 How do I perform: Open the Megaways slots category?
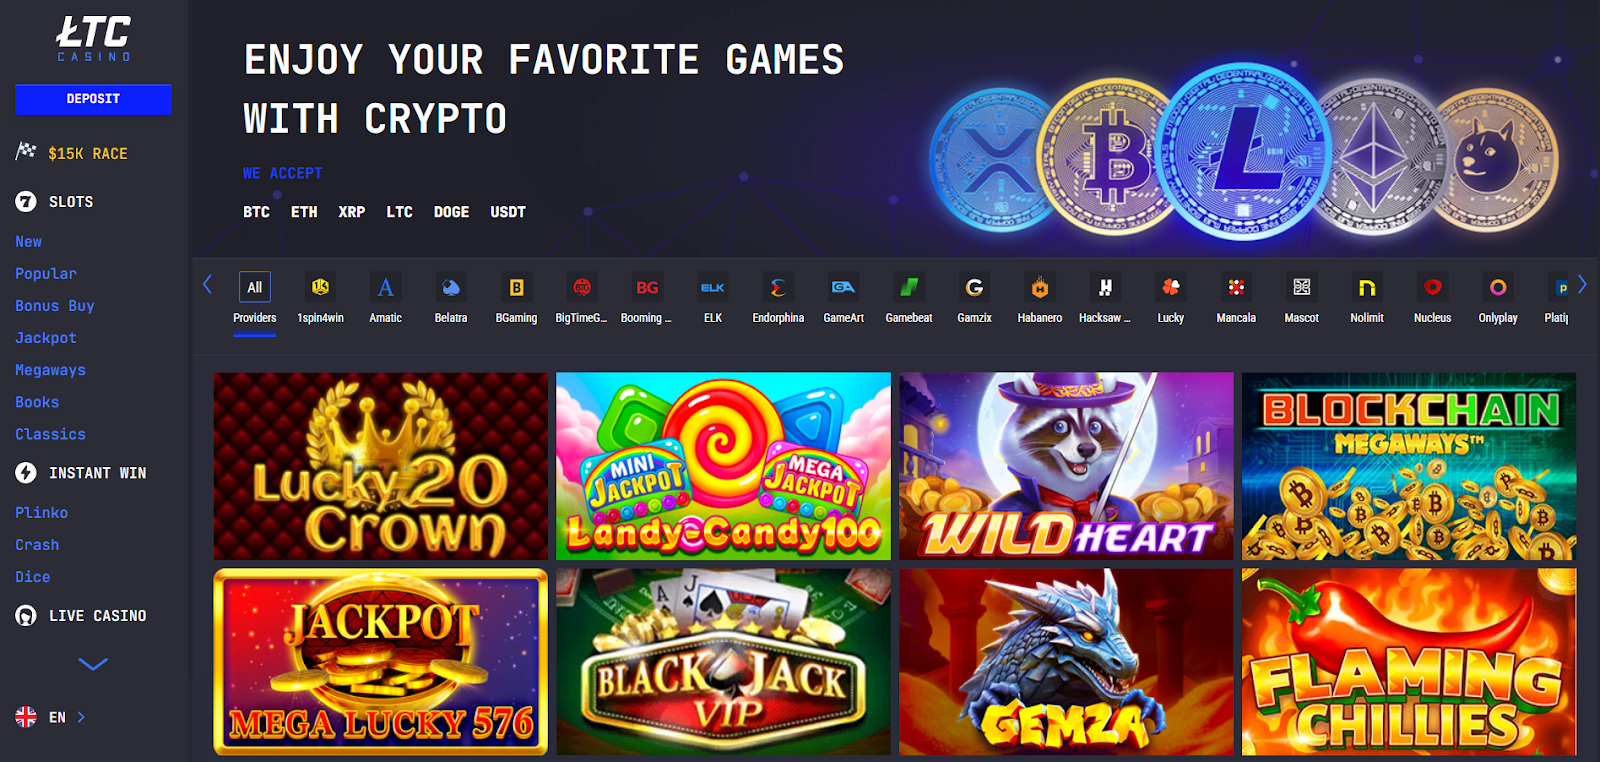50,370
